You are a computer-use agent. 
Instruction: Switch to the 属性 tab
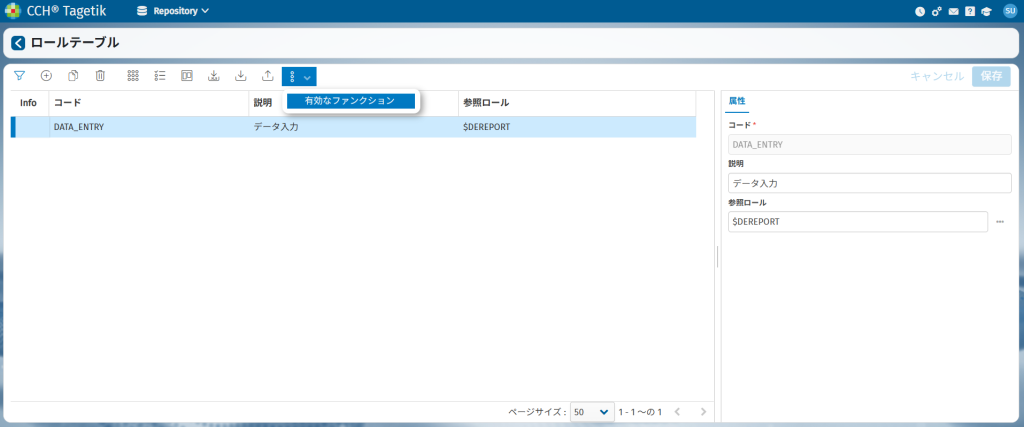pos(737,101)
